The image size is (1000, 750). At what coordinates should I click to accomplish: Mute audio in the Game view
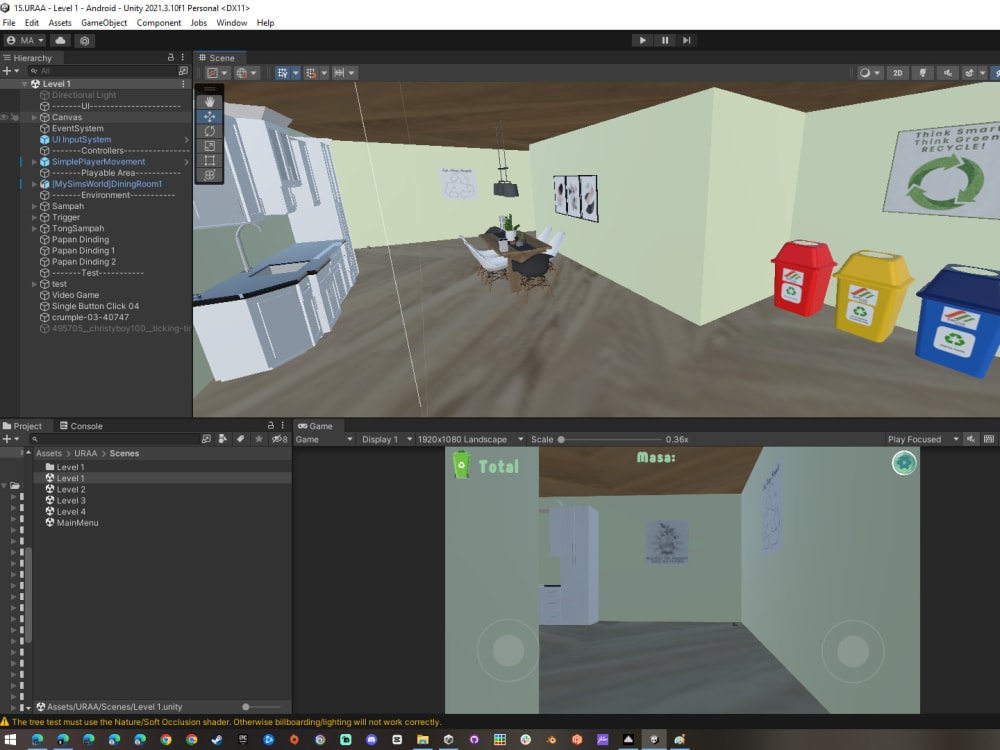click(x=970, y=438)
